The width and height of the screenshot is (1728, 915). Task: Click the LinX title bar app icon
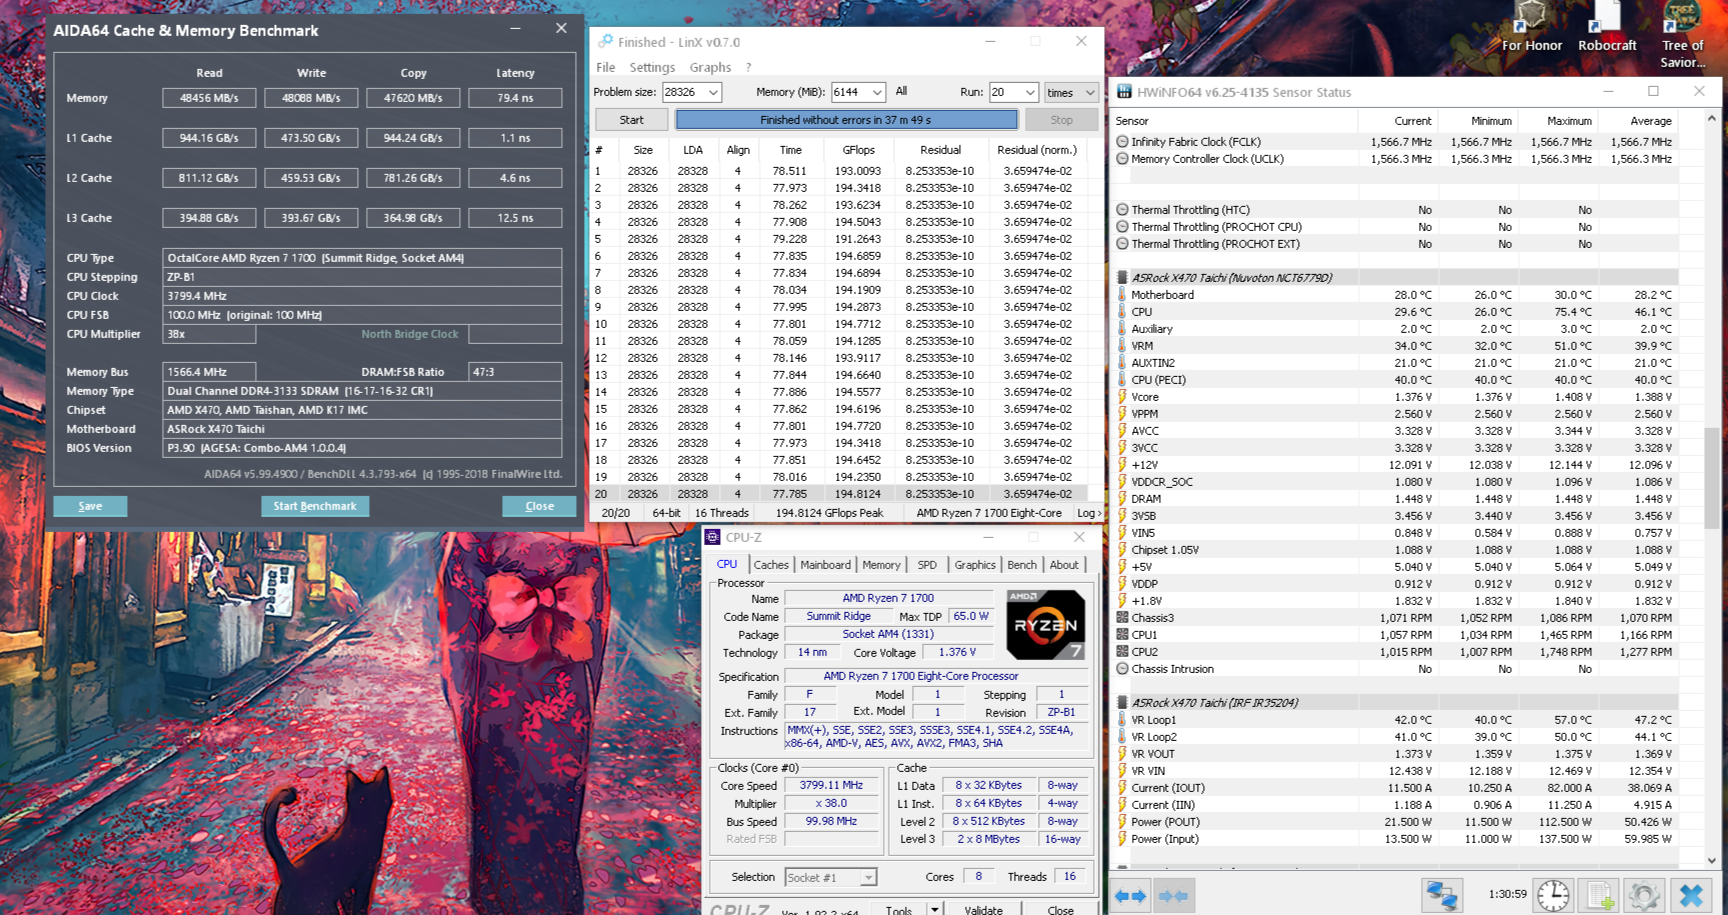pyautogui.click(x=605, y=41)
